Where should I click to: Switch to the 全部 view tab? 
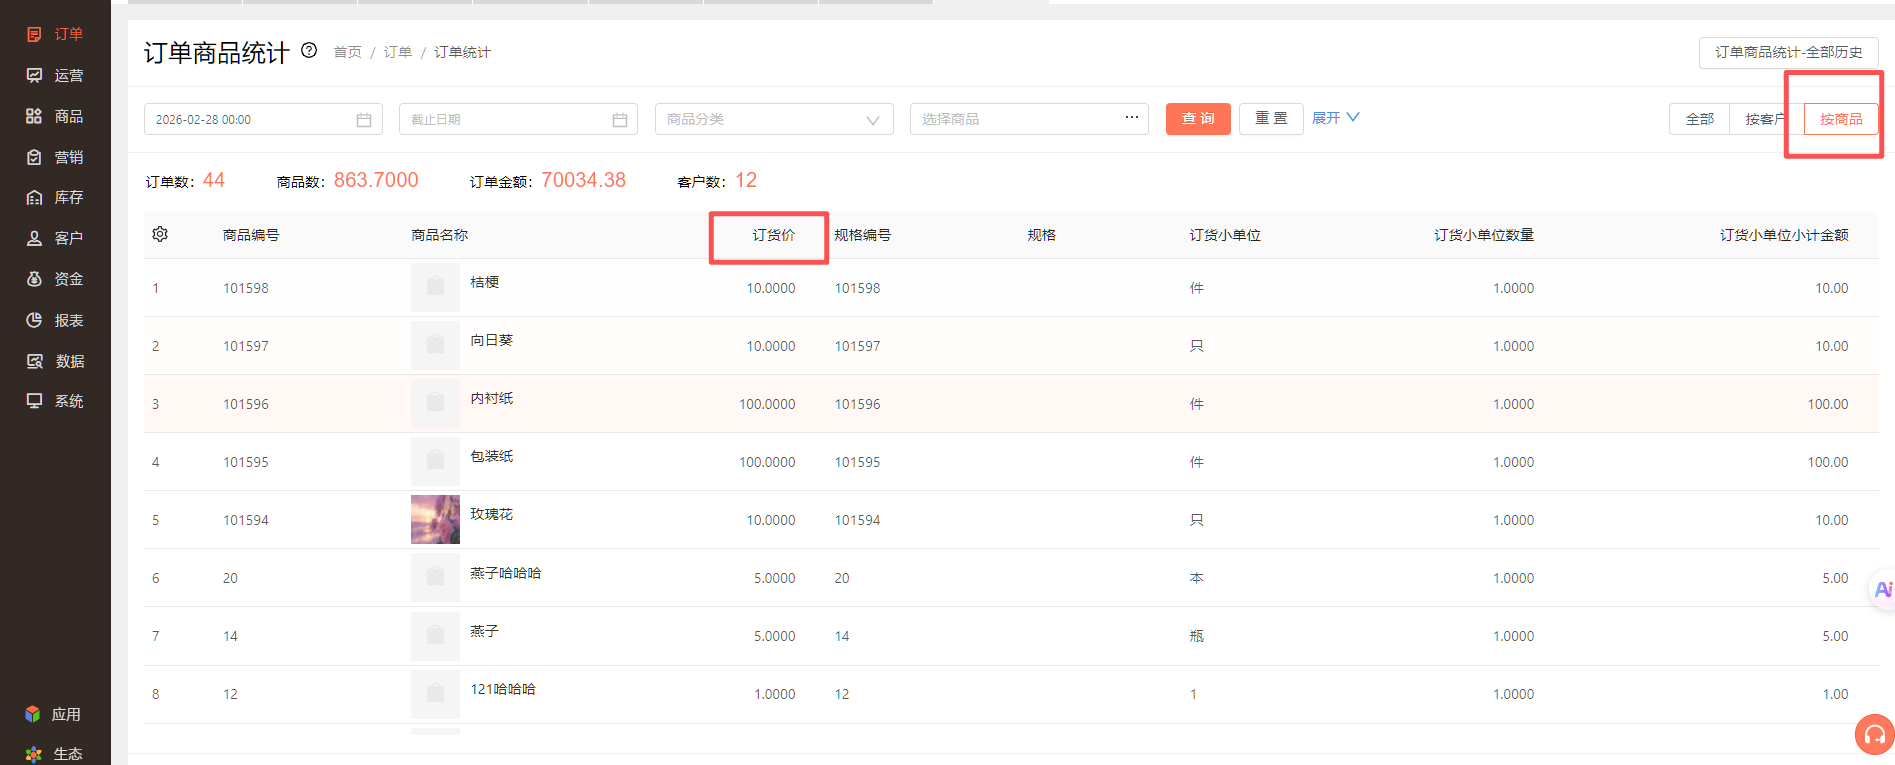1700,119
